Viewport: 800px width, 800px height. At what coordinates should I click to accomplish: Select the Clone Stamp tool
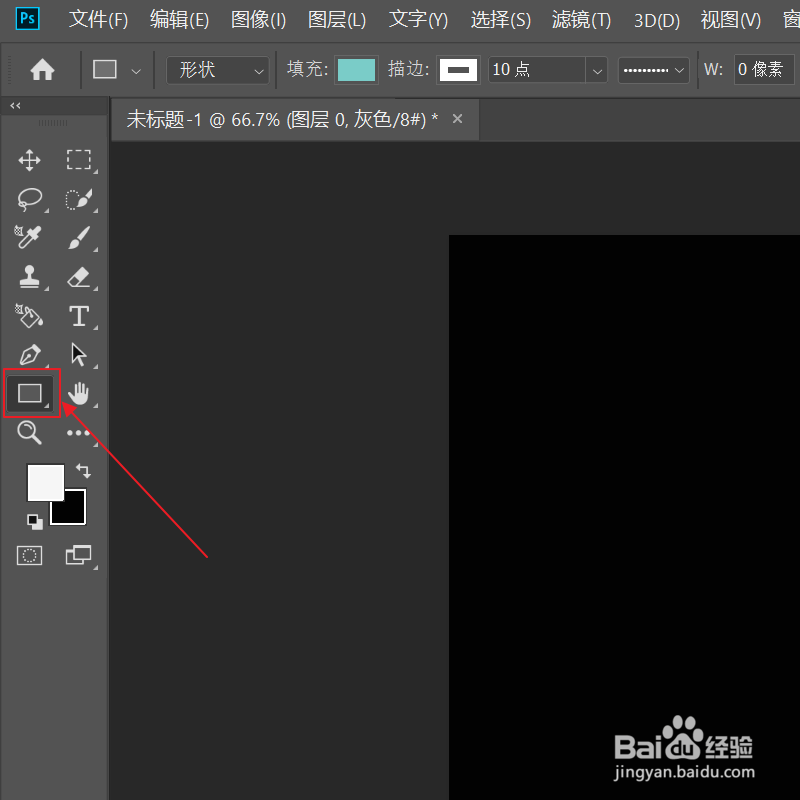30,277
